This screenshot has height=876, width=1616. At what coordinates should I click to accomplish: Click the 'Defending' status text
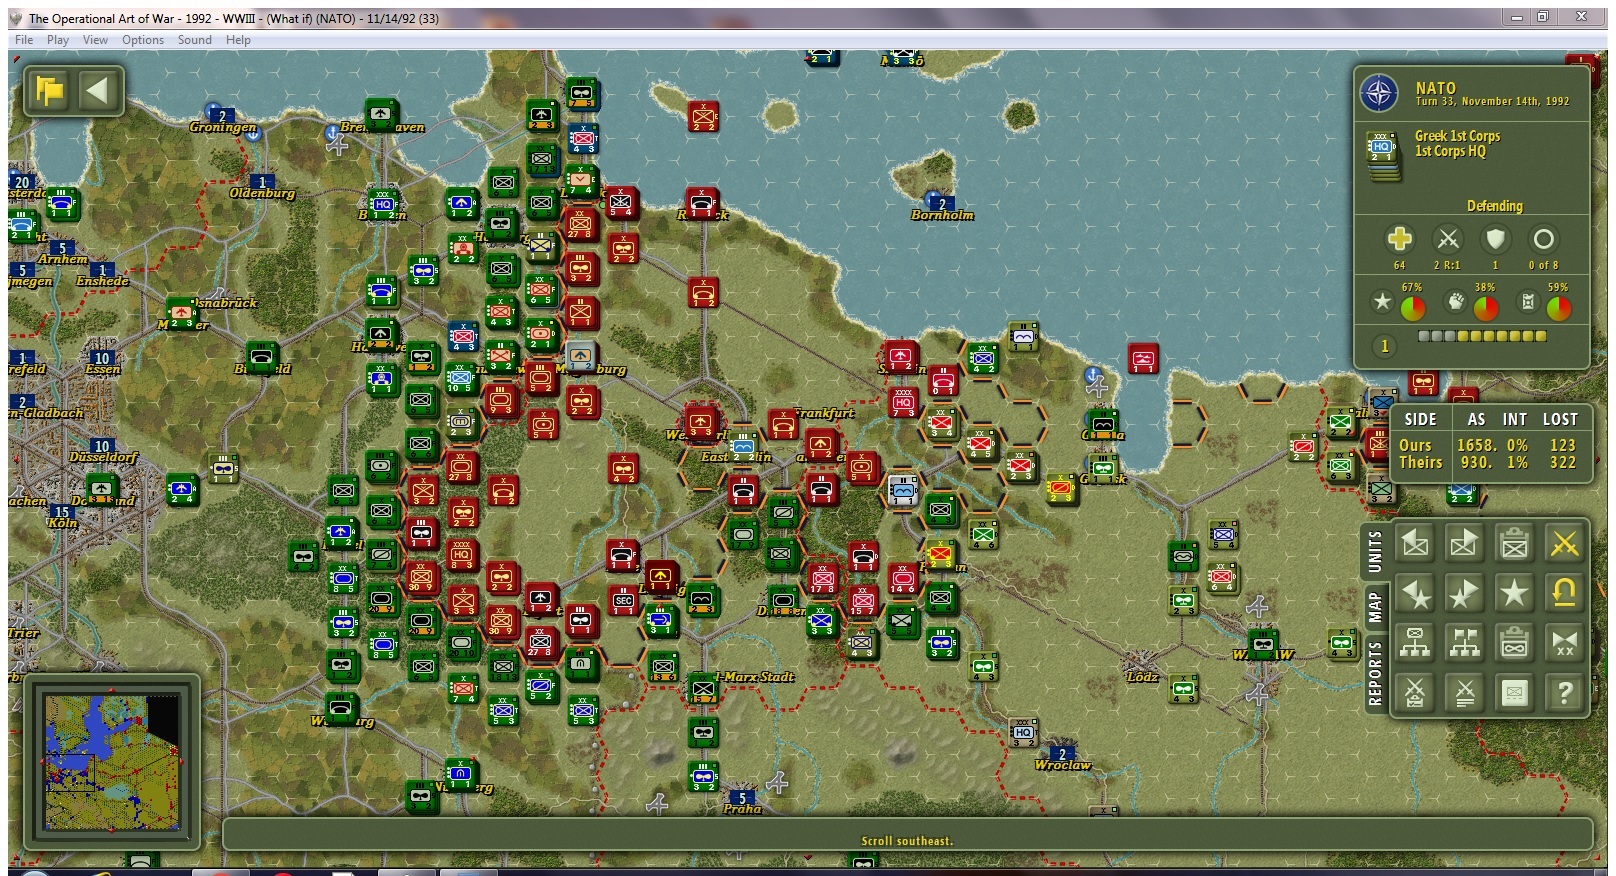[1495, 206]
